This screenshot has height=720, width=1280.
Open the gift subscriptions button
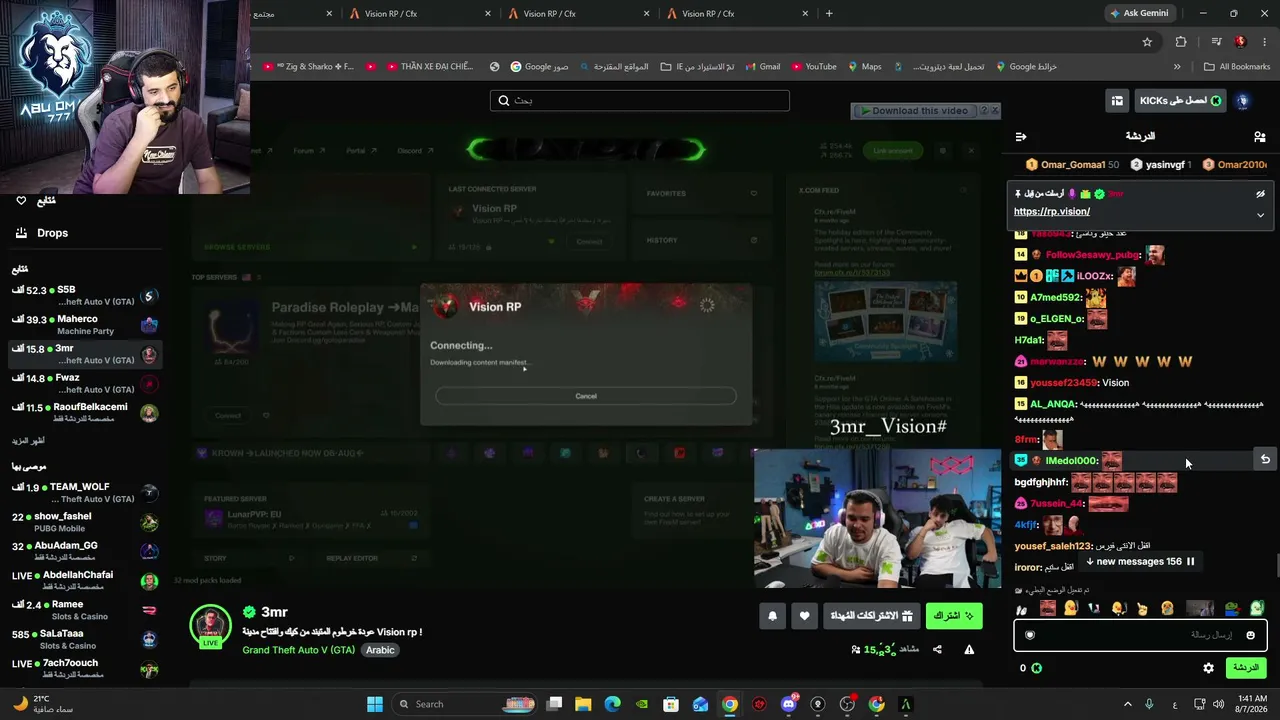[872, 616]
